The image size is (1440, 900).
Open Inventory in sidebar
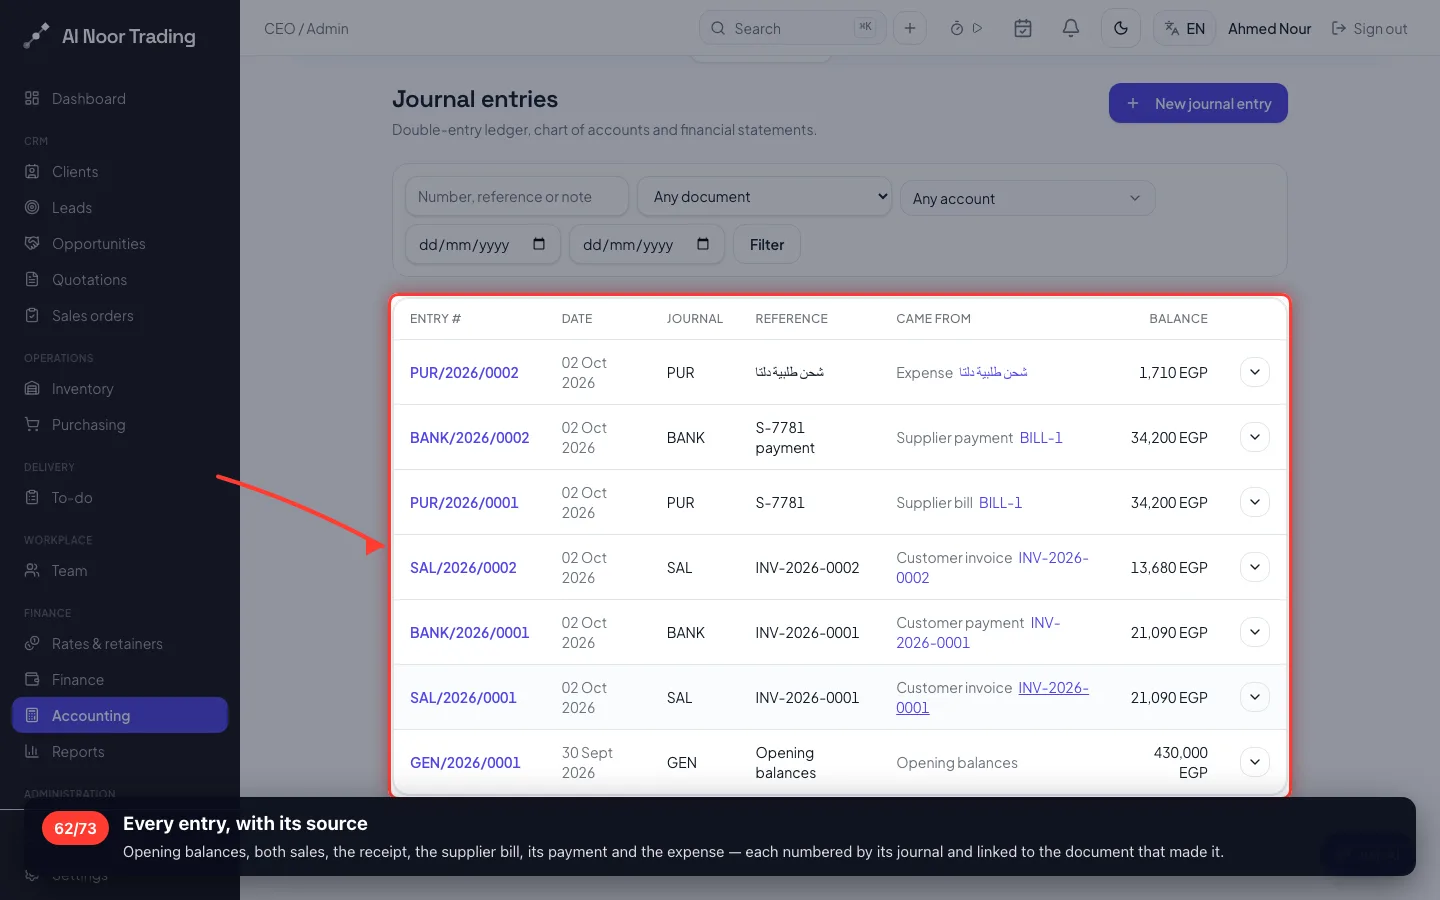pos(120,388)
